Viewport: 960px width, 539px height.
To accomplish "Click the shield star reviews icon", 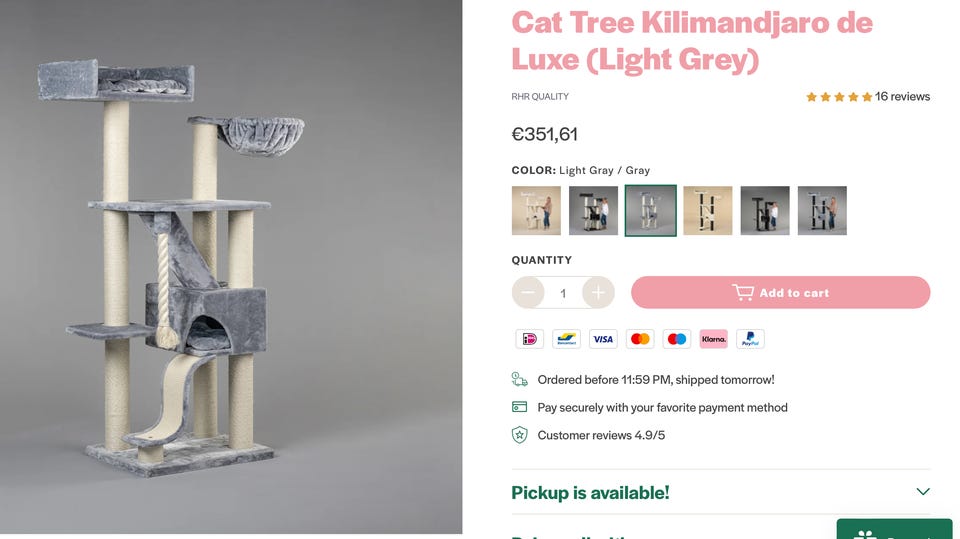I will click(x=519, y=435).
